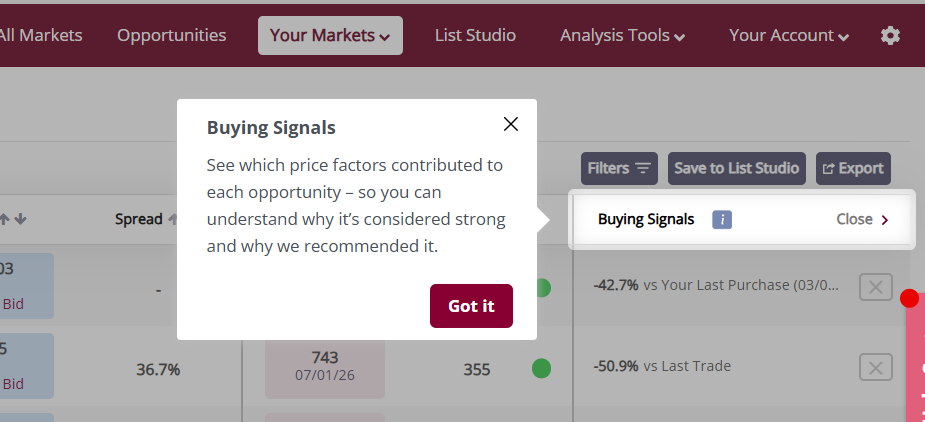Open the Analysis Tools dropdown menu
925x422 pixels.
(622, 35)
